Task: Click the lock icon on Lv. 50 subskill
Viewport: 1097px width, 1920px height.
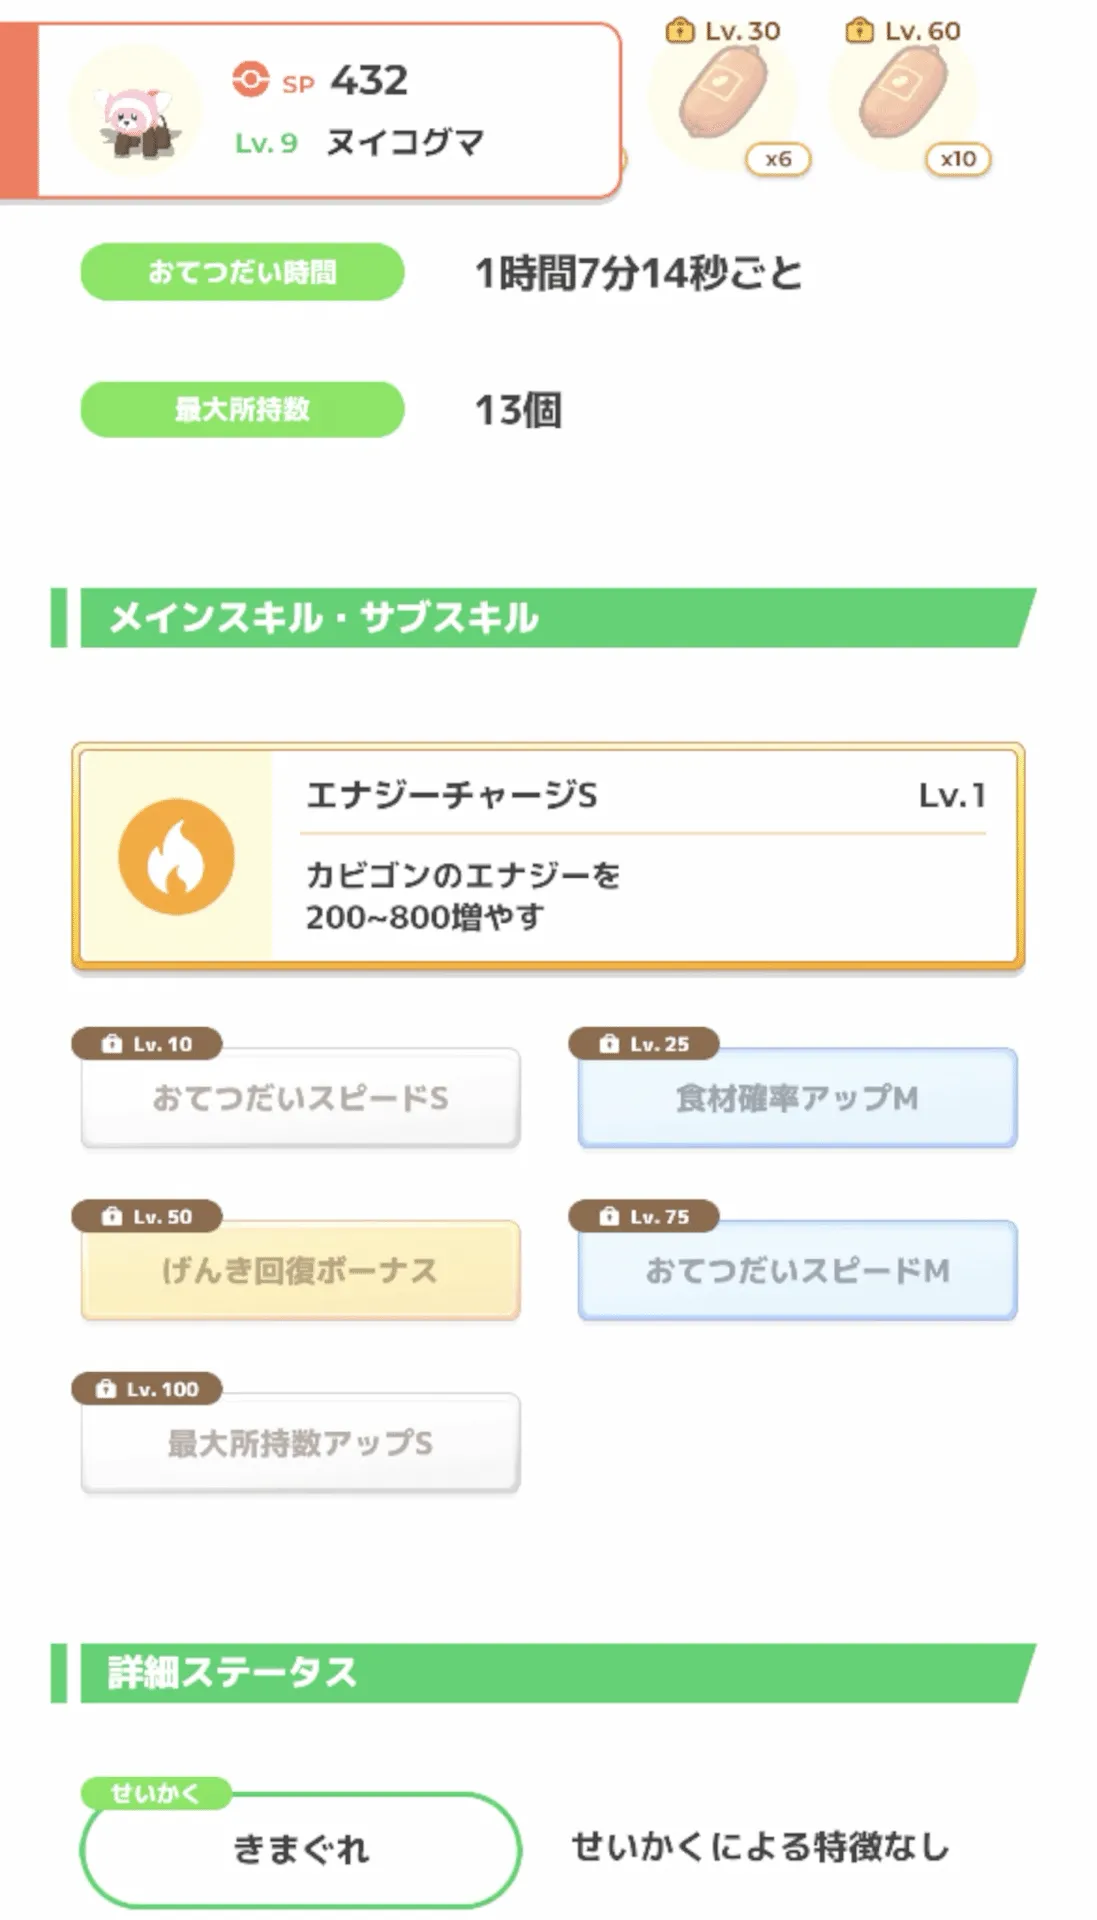Action: click(x=112, y=1216)
